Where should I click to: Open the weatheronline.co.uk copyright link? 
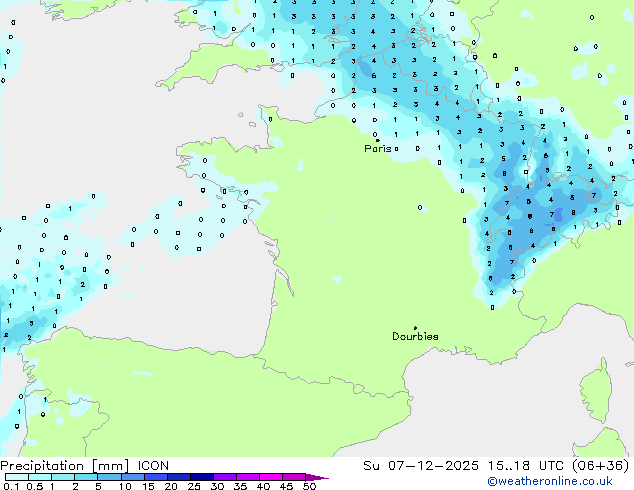[x=550, y=481]
